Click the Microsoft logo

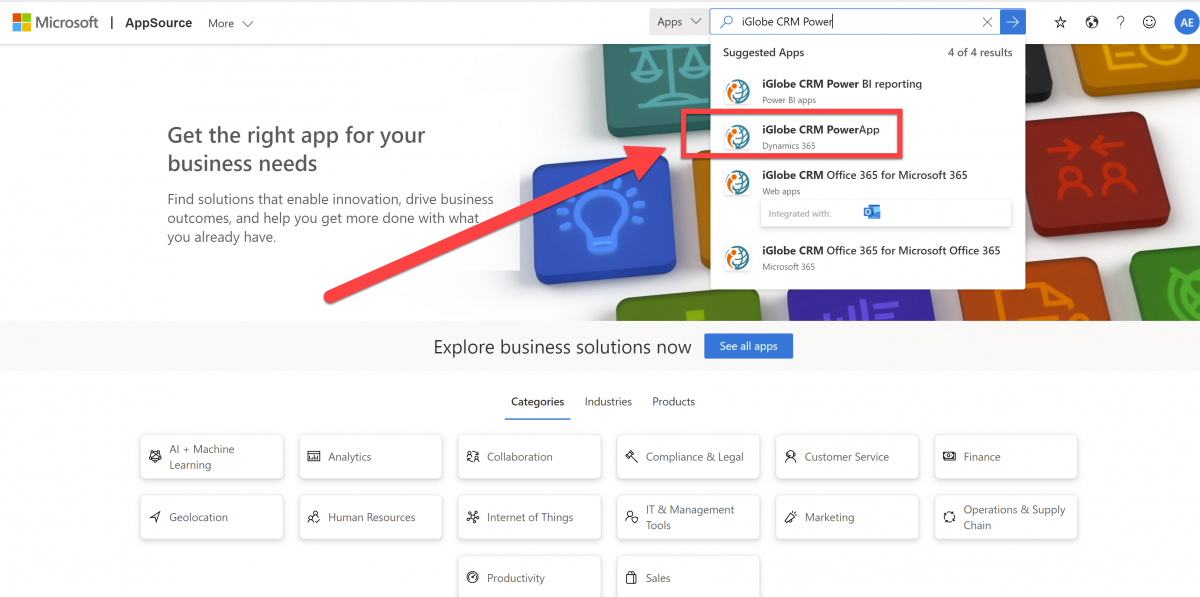[x=55, y=22]
